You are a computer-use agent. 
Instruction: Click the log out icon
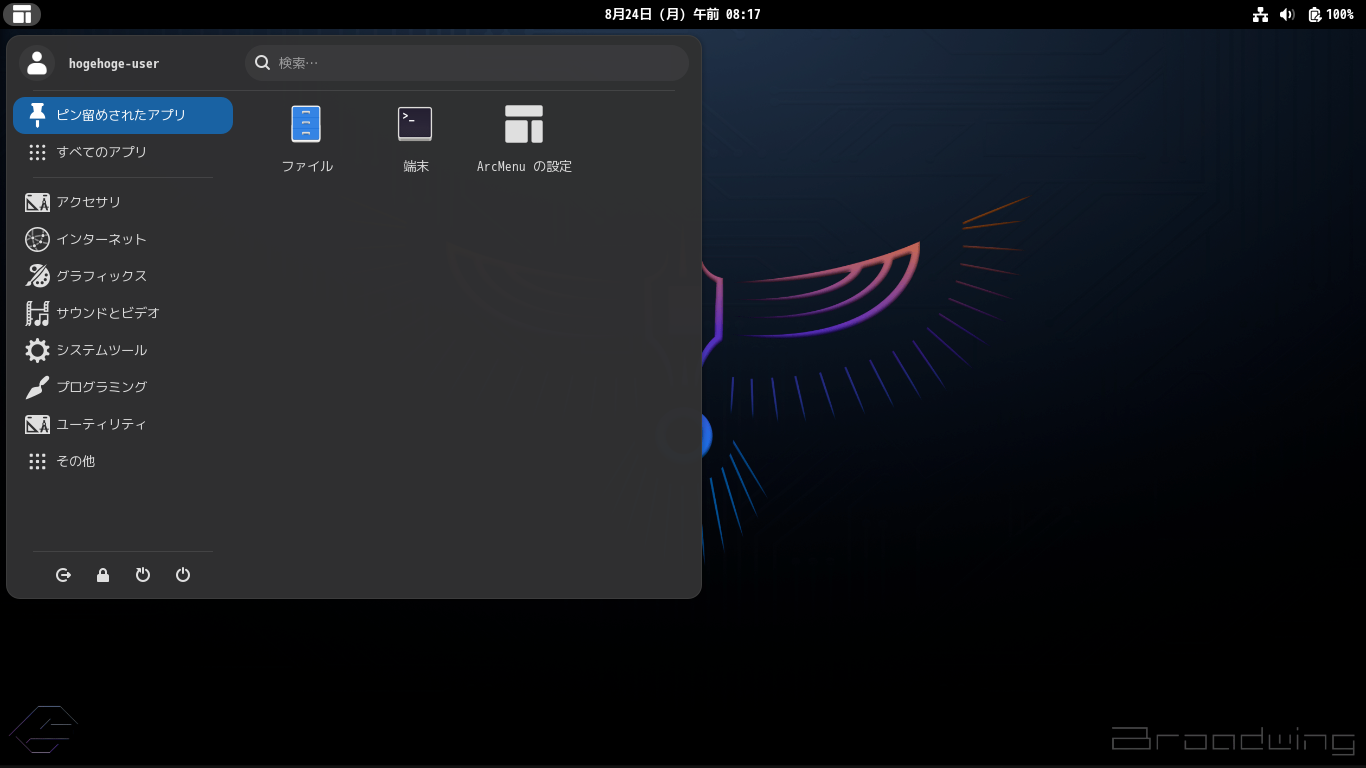click(x=64, y=575)
